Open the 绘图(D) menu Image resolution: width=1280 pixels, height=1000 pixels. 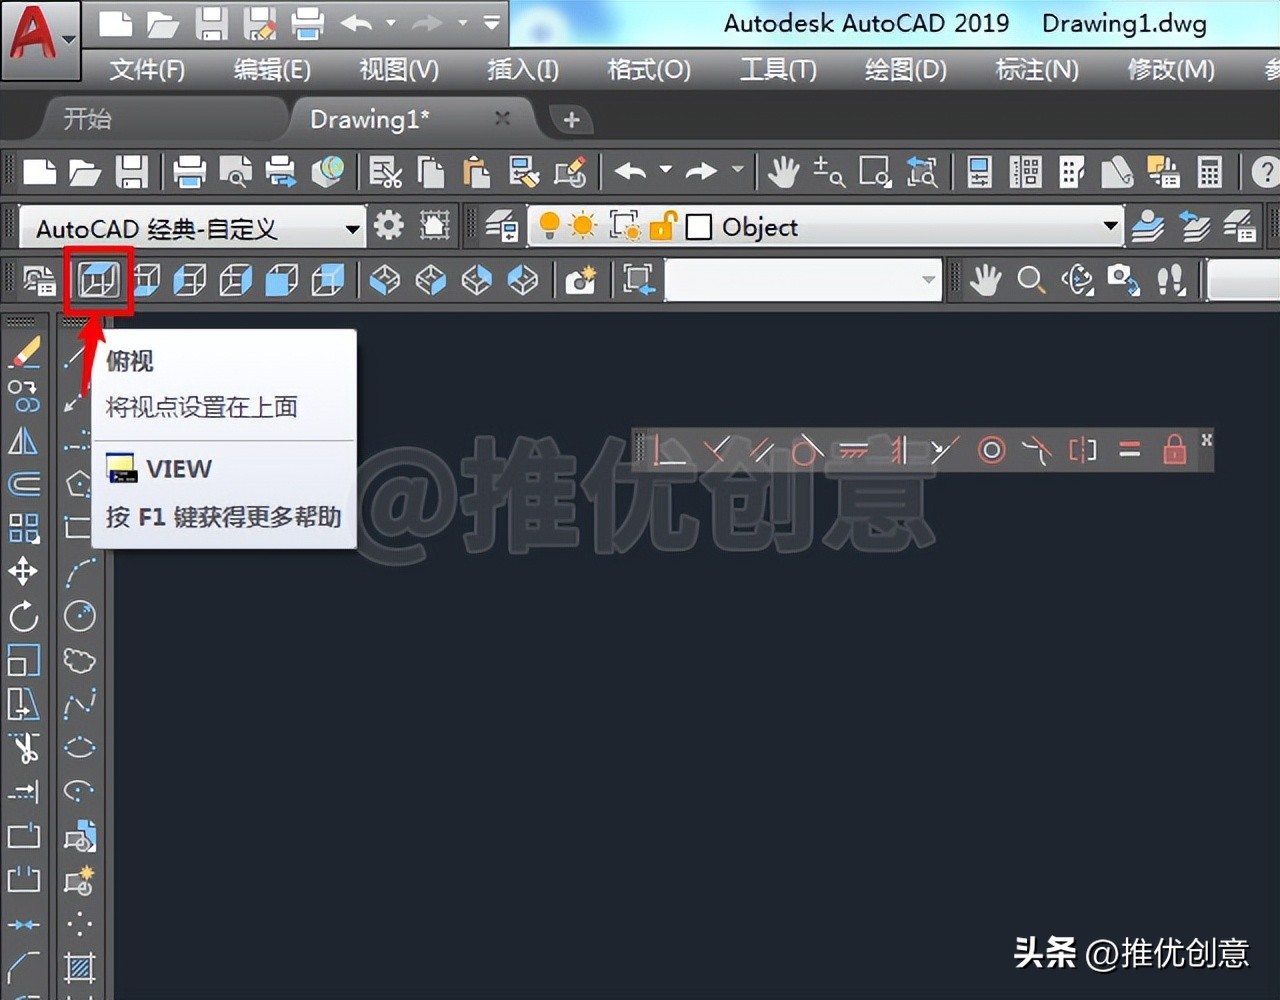(903, 70)
